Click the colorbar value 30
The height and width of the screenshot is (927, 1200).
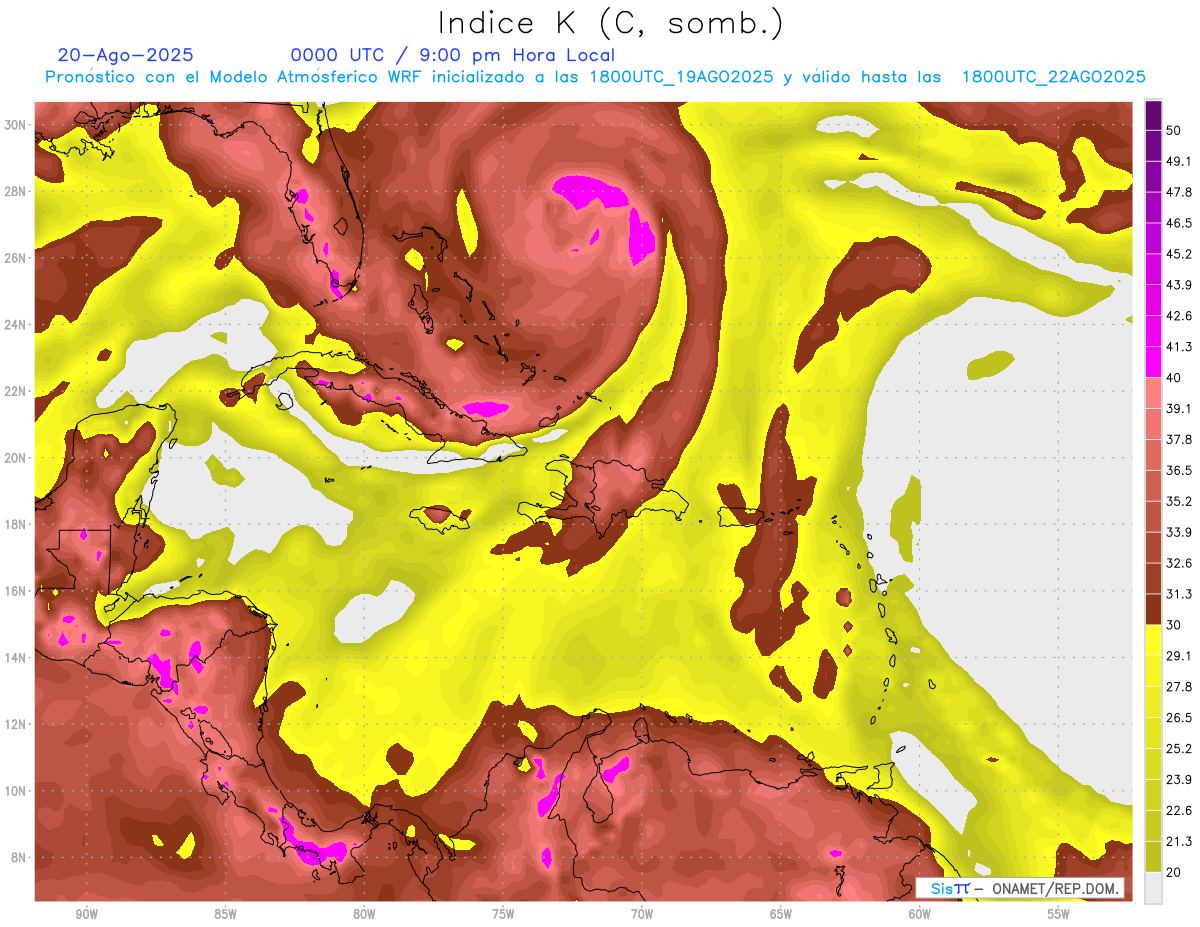pos(1174,625)
